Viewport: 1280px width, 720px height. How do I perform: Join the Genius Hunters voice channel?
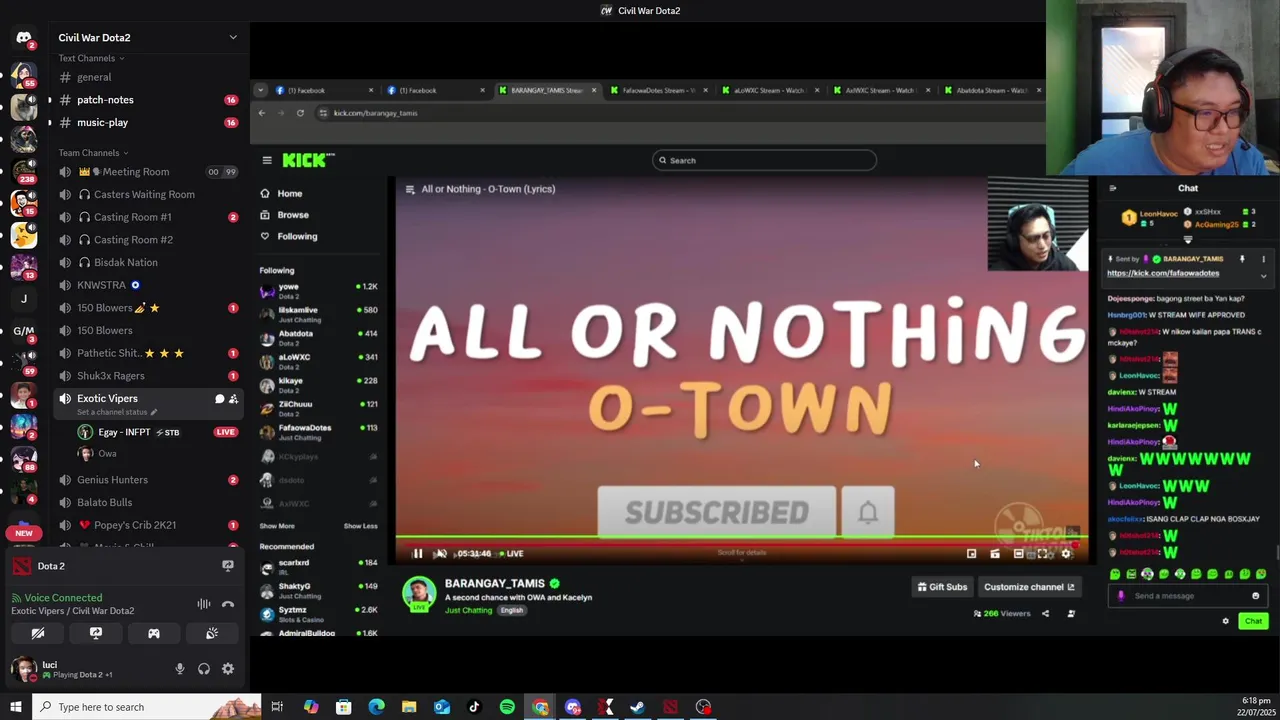147,480
